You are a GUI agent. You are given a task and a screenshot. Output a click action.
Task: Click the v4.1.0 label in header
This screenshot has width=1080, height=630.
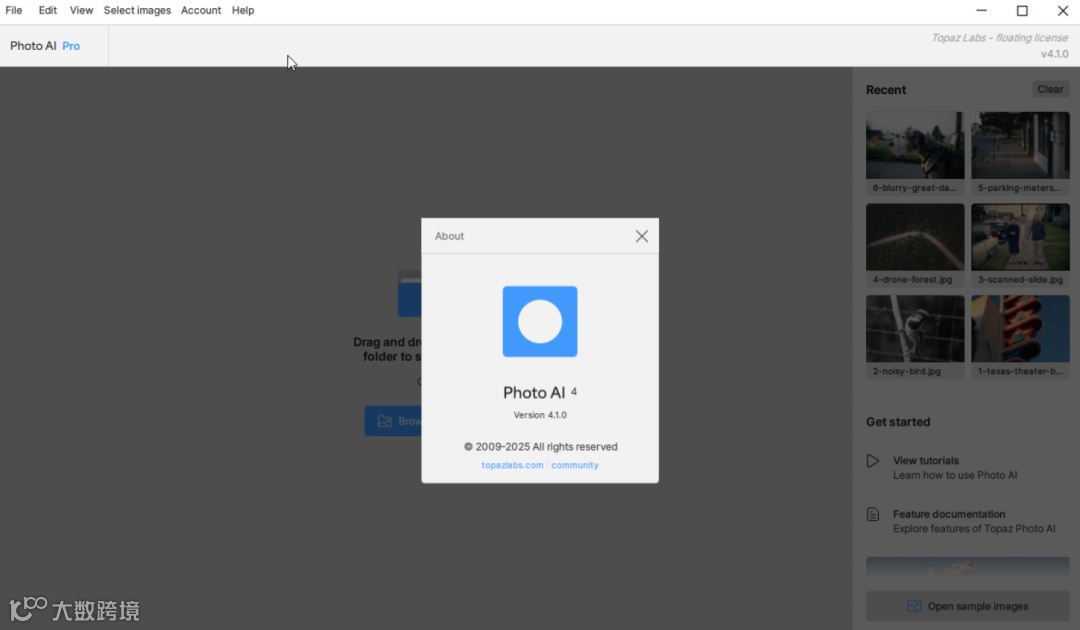[1055, 54]
